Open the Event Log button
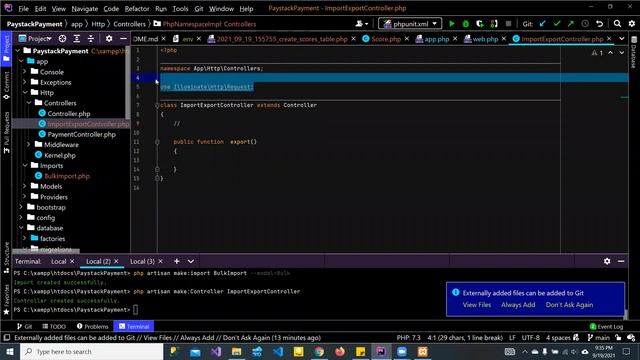The image size is (640, 360). coord(607,327)
